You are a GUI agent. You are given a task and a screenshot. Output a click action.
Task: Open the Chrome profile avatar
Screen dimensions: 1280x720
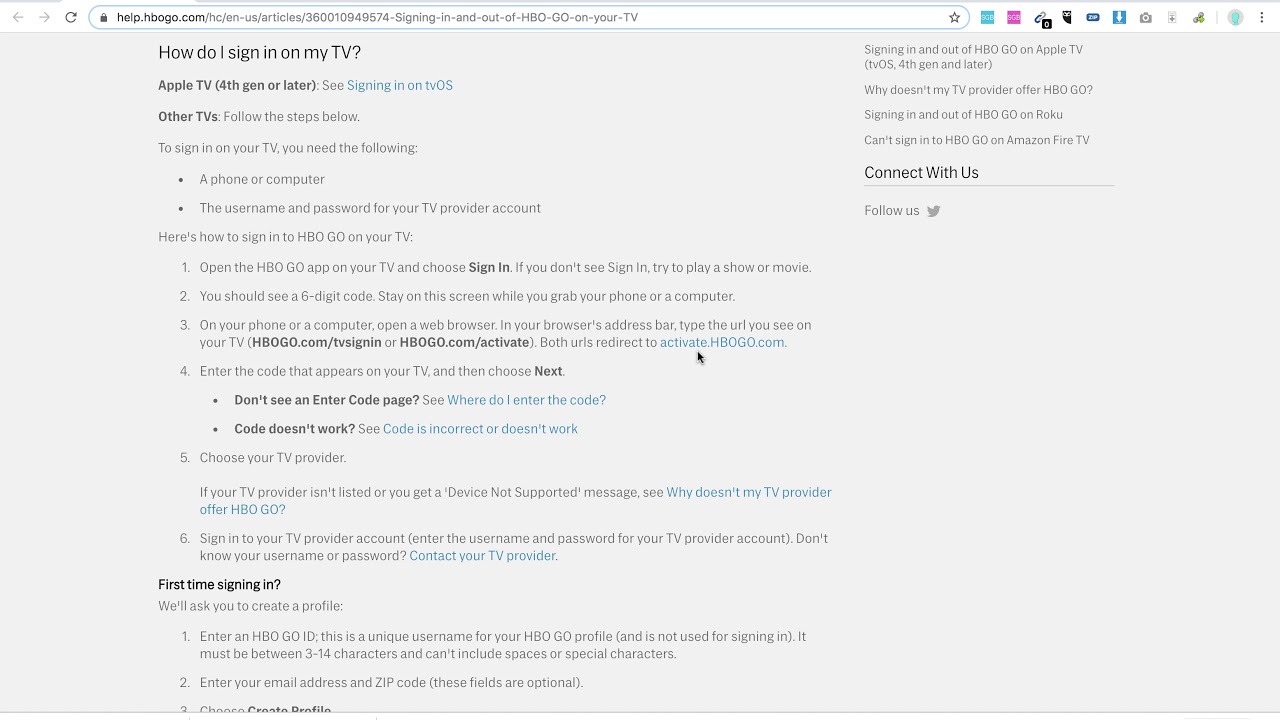tap(1235, 17)
